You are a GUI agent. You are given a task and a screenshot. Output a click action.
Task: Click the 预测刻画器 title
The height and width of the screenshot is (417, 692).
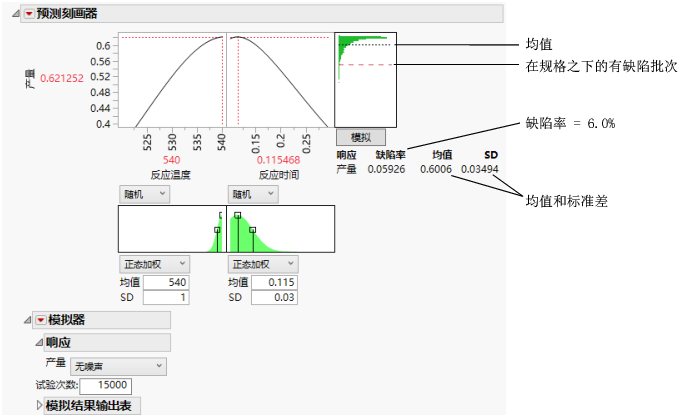(x=67, y=14)
